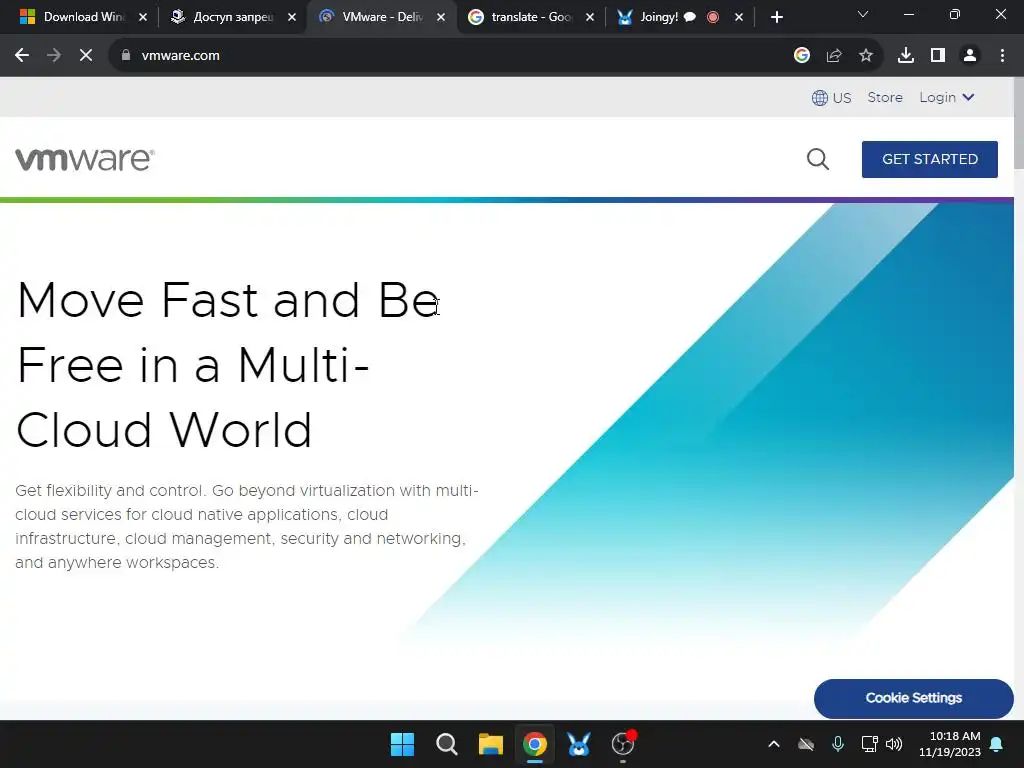Bookmark this page with star icon
The image size is (1024, 768).
click(x=866, y=56)
